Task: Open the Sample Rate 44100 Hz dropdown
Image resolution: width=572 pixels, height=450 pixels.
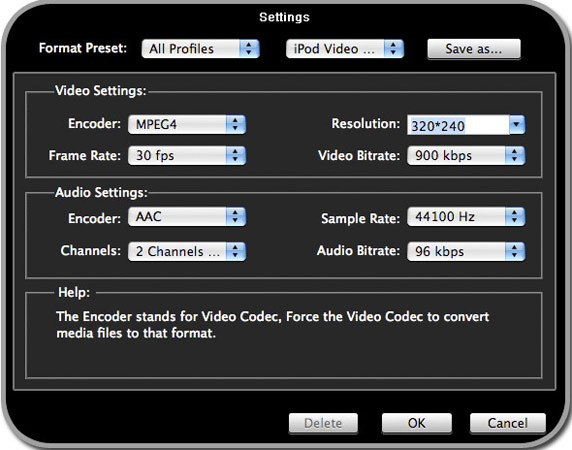Action: click(466, 217)
